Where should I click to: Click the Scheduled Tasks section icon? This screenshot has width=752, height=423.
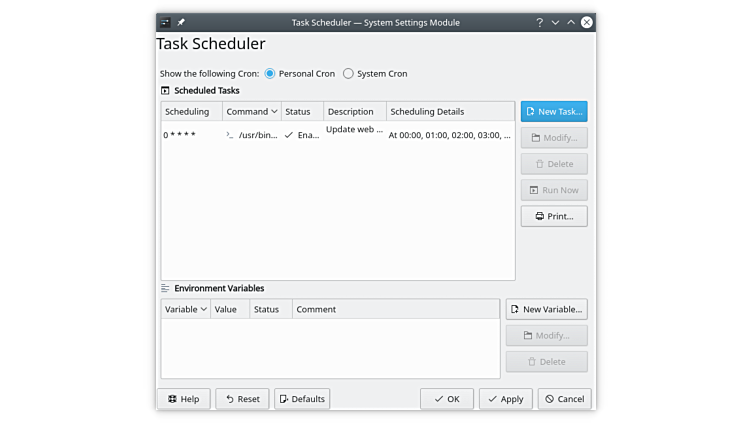tap(165, 90)
